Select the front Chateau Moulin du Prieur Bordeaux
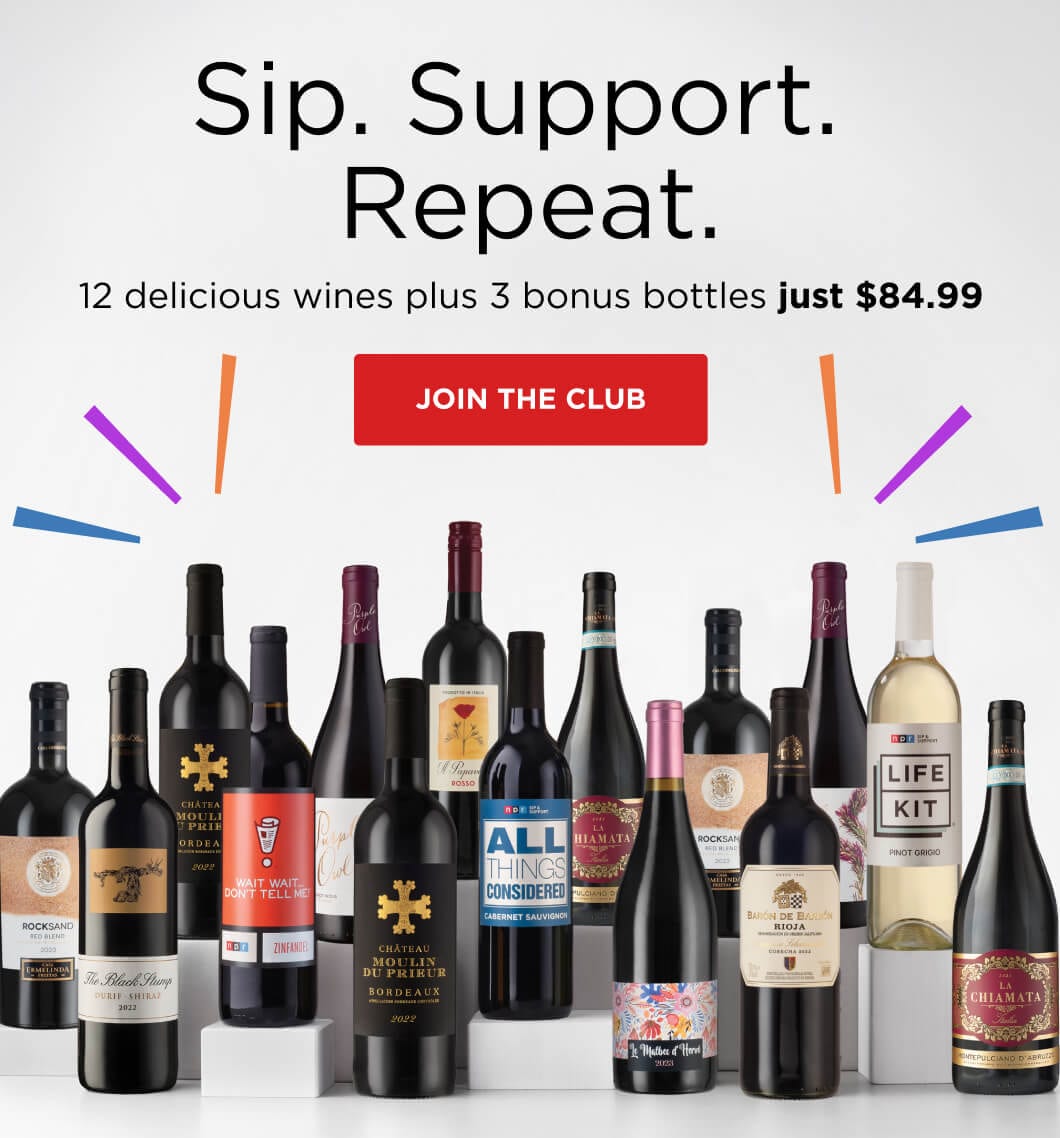Screen dimensions: 1060x1138 point(405,888)
